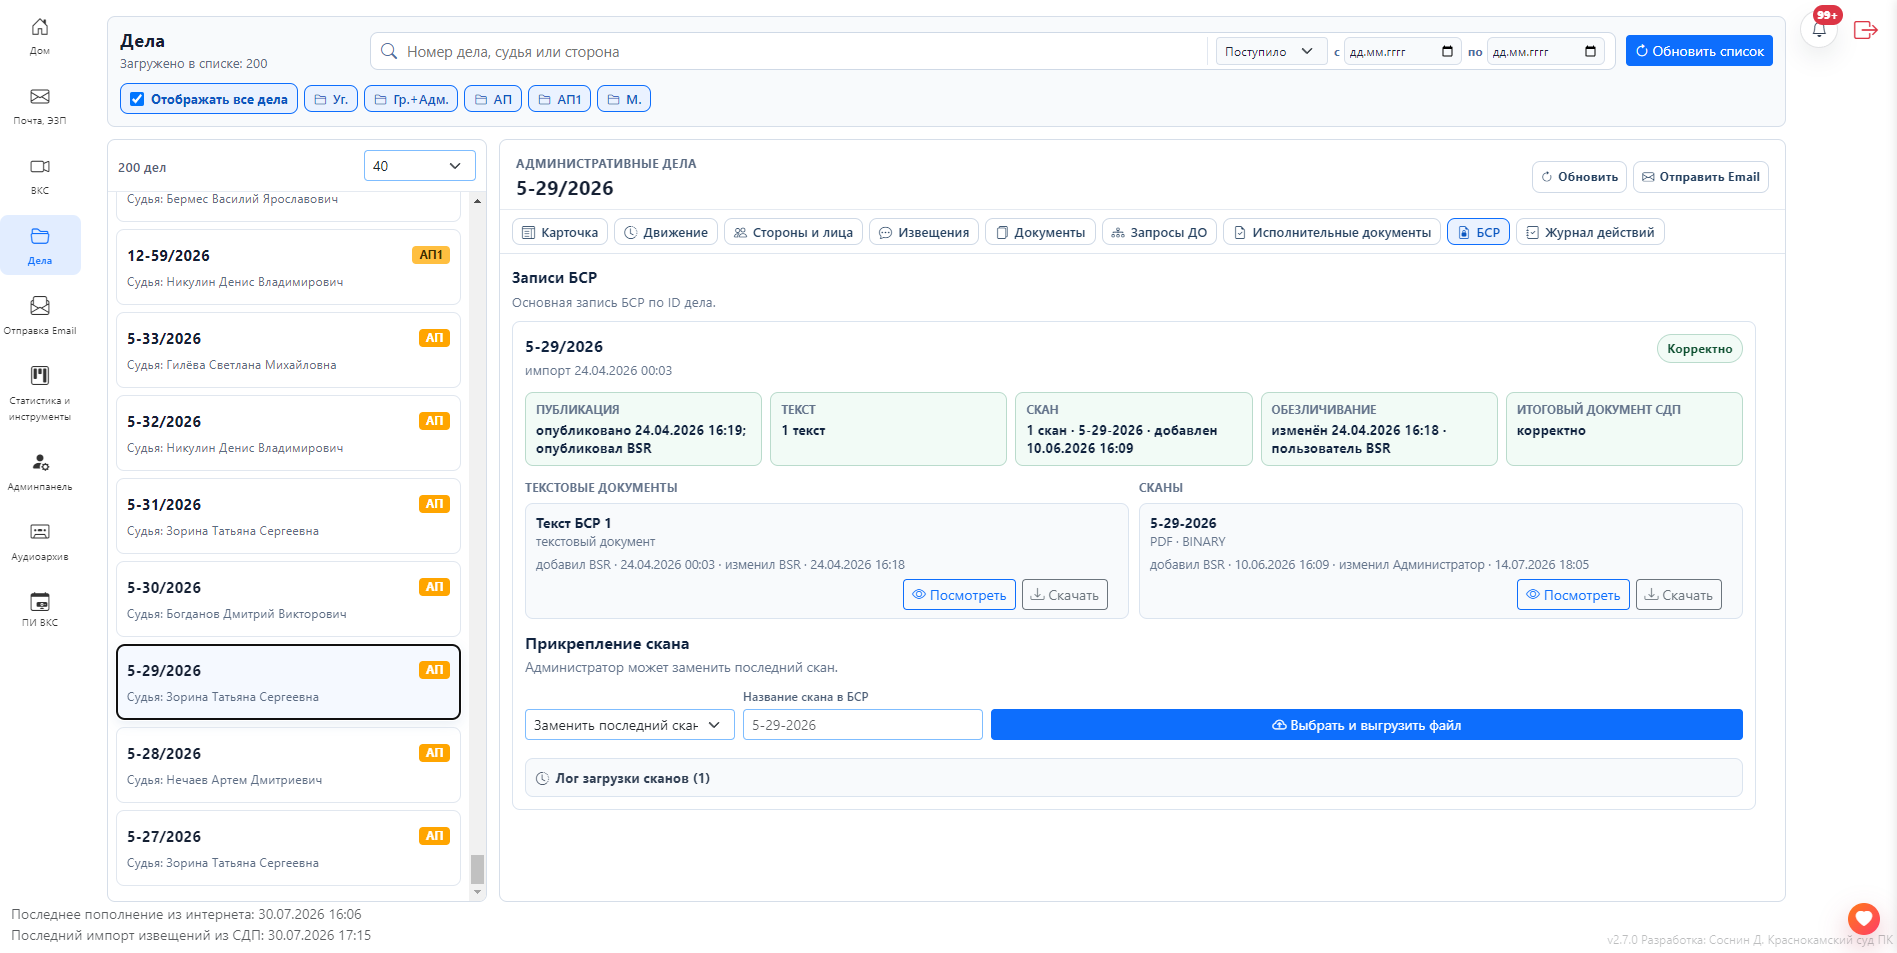Open the ВКС video conference section
The width and height of the screenshot is (1897, 953).
[x=40, y=175]
